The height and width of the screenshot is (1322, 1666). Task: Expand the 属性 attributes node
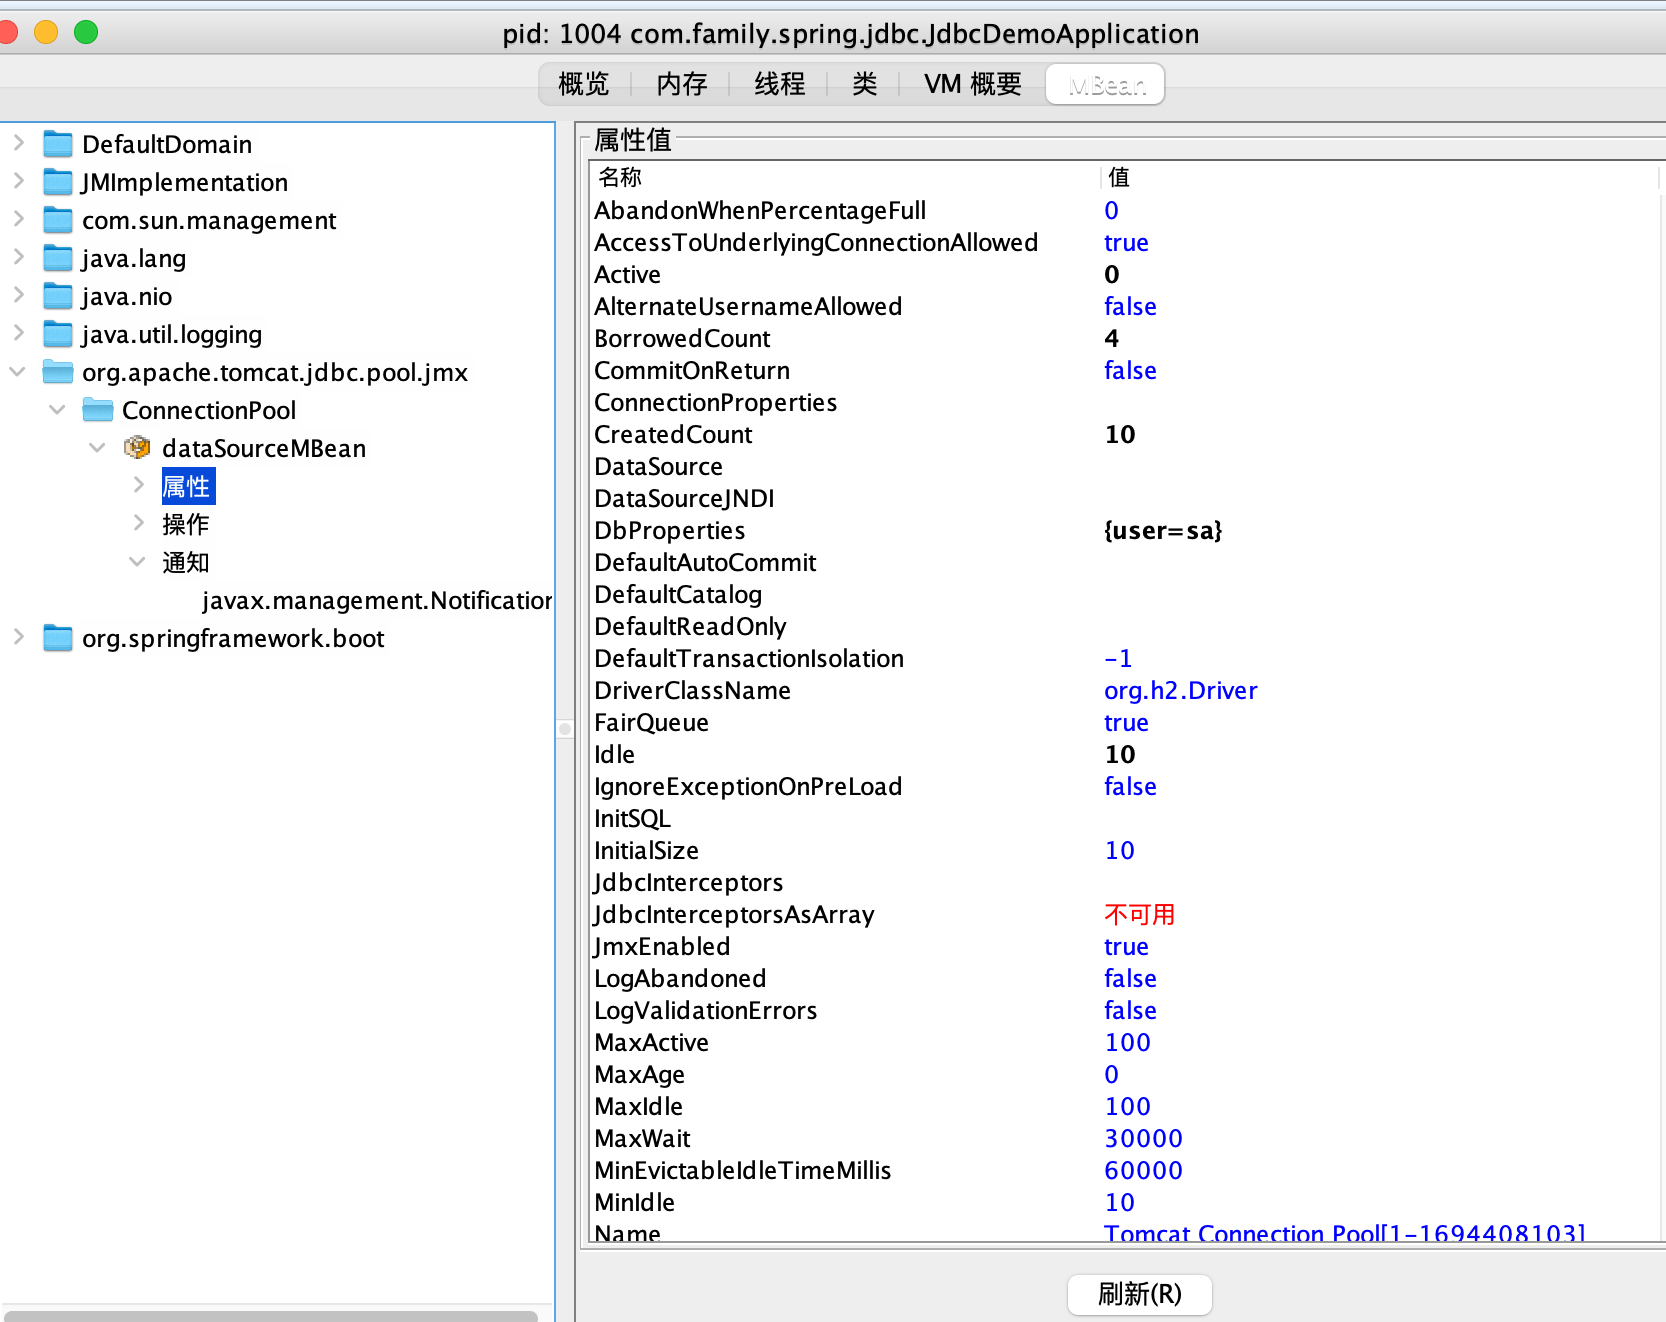[139, 485]
